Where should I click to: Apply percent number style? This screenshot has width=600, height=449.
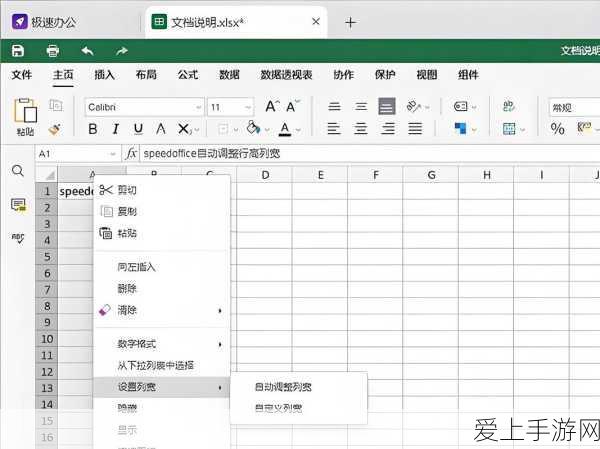(557, 128)
